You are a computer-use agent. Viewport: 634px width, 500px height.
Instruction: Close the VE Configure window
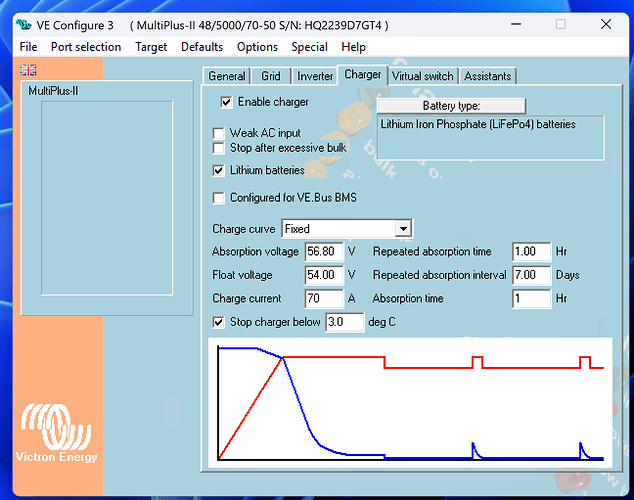point(606,24)
